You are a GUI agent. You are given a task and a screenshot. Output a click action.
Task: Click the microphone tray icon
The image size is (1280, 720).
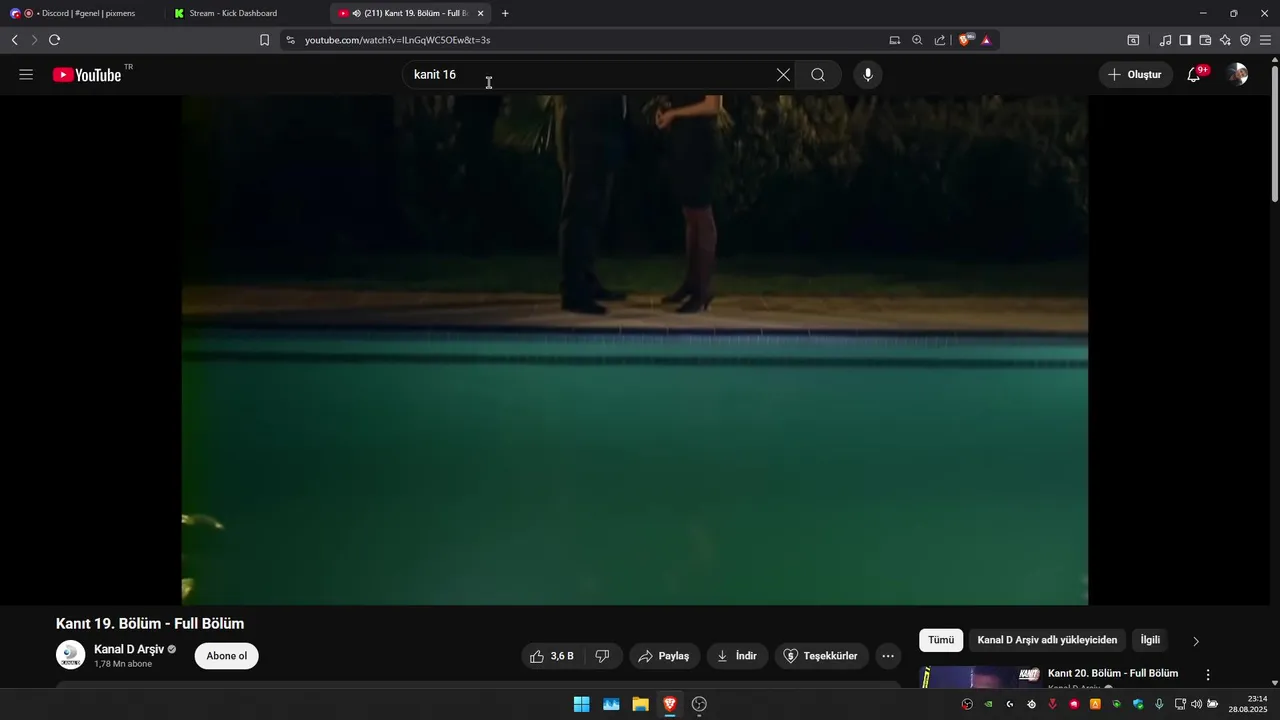(x=1159, y=704)
